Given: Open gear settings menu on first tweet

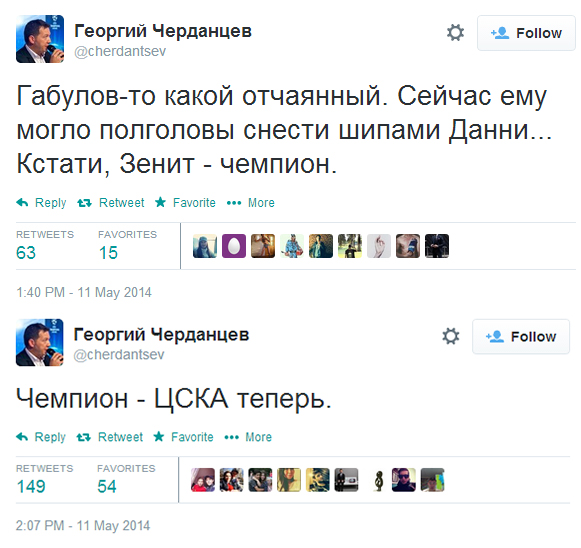Looking at the screenshot, I should [x=455, y=33].
